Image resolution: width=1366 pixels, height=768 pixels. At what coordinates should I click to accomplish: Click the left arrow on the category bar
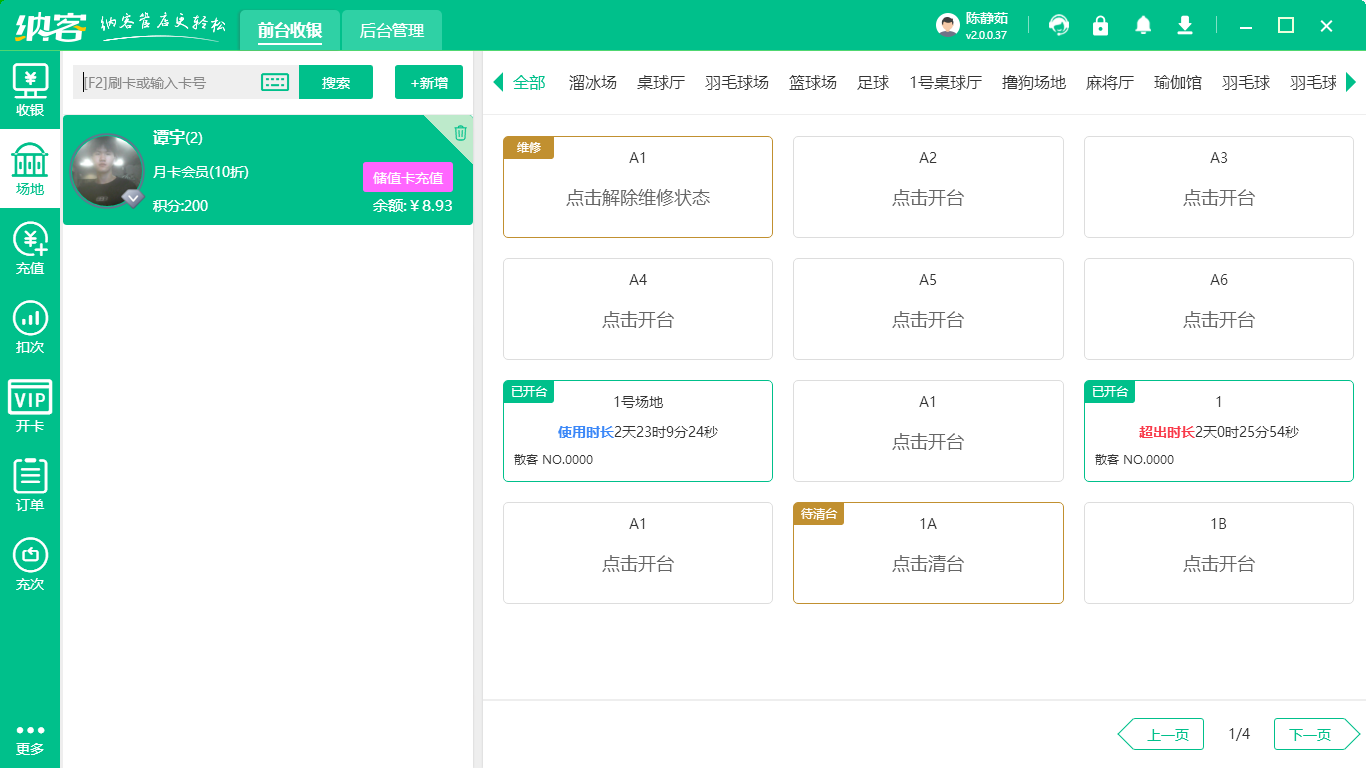click(497, 82)
